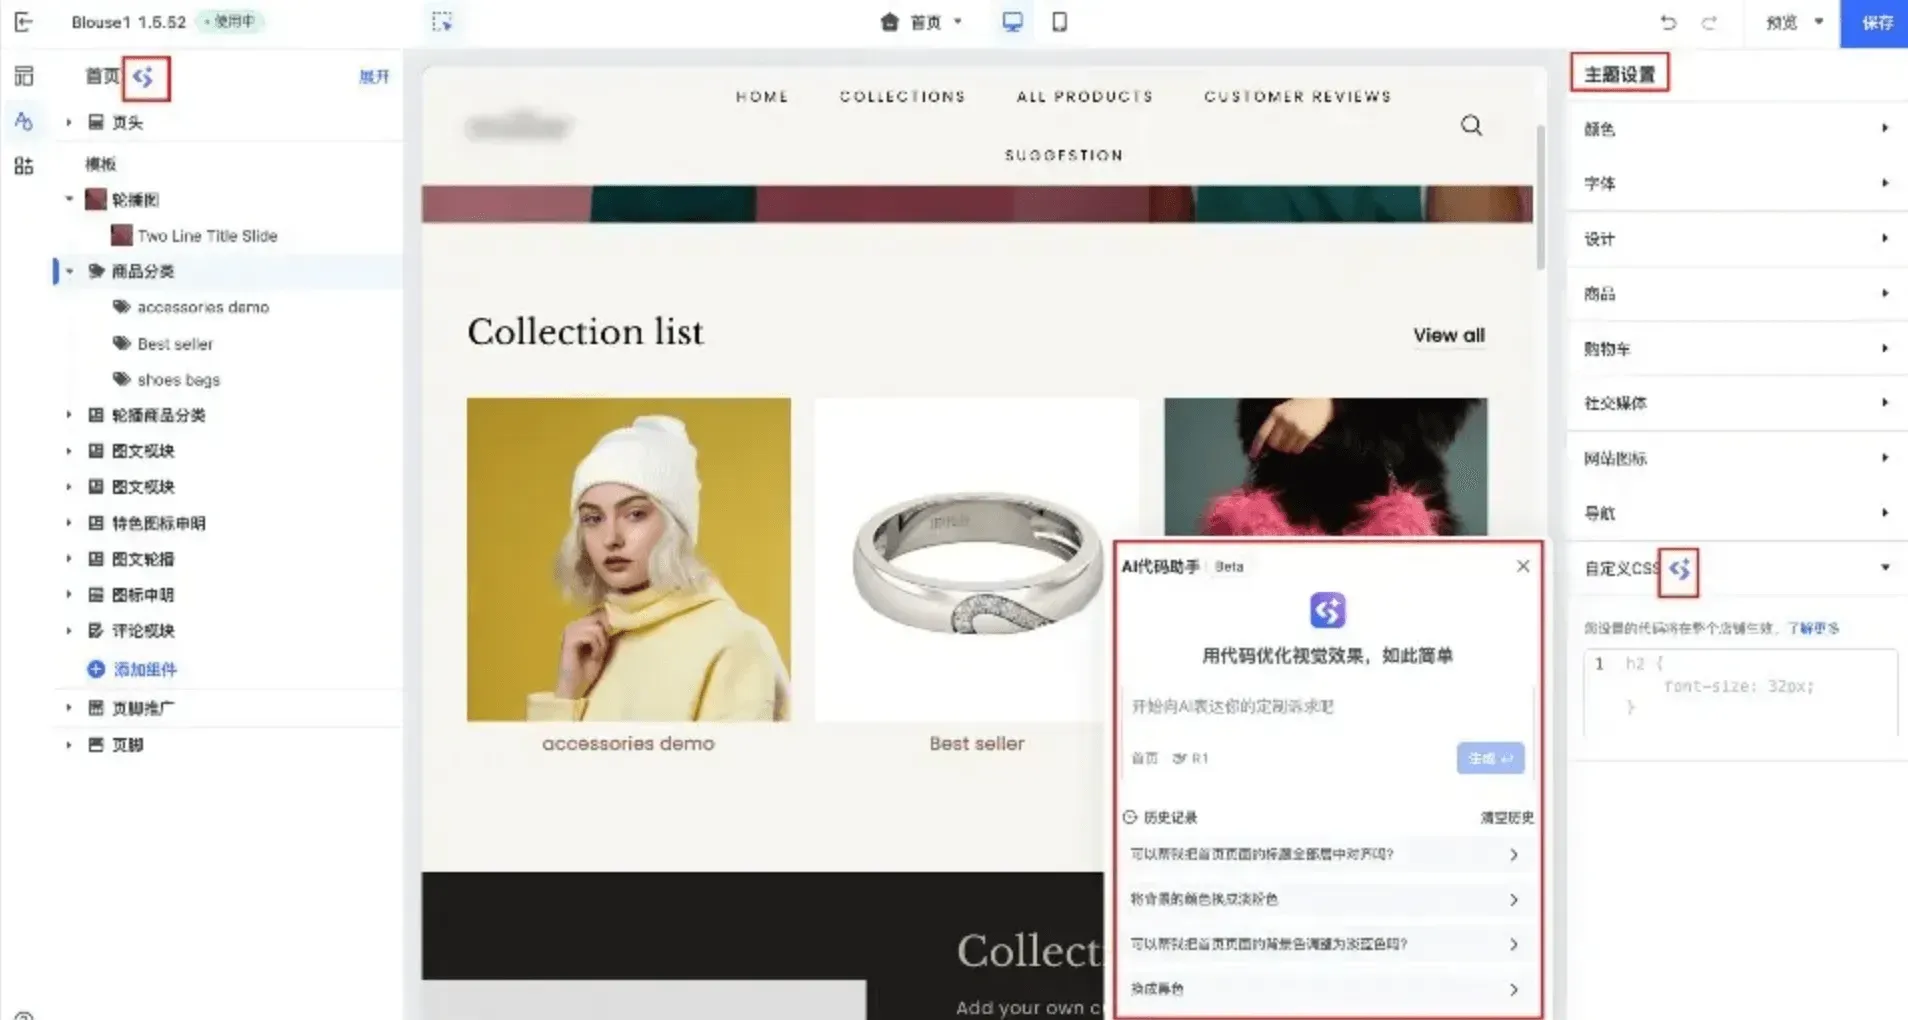Click the 添加组件 add component link

pyautogui.click(x=144, y=669)
